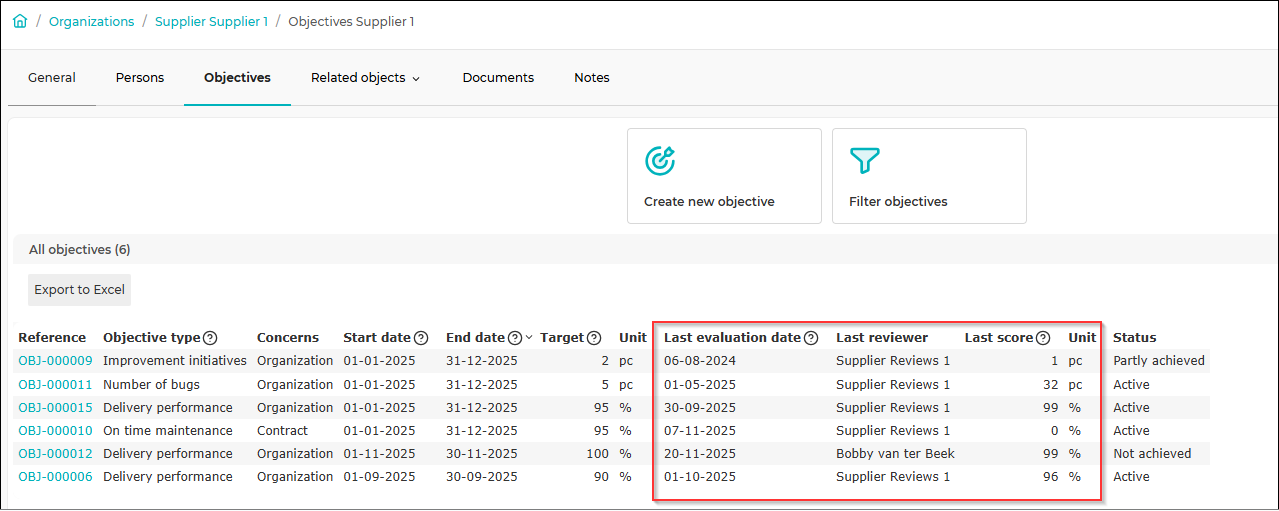Switch to the General tab

pos(52,77)
